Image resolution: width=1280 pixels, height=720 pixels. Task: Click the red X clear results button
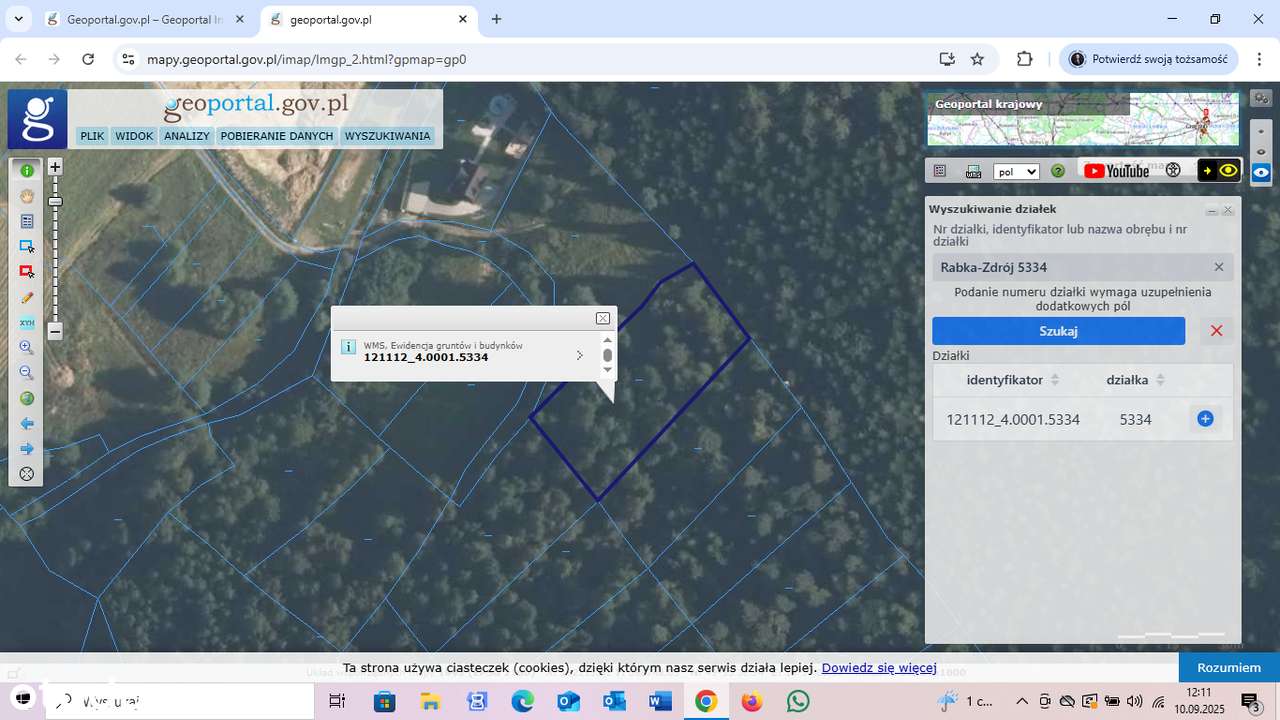click(1216, 331)
